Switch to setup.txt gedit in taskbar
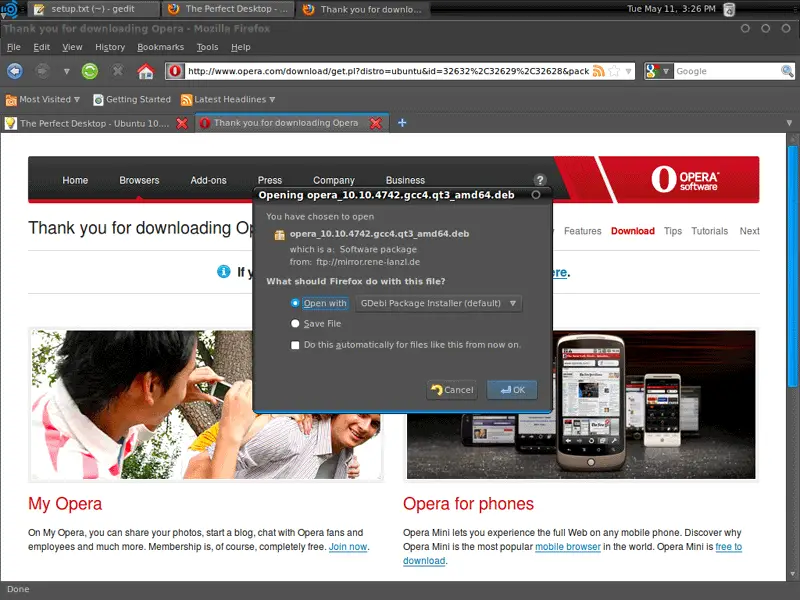The image size is (800, 600). point(92,9)
